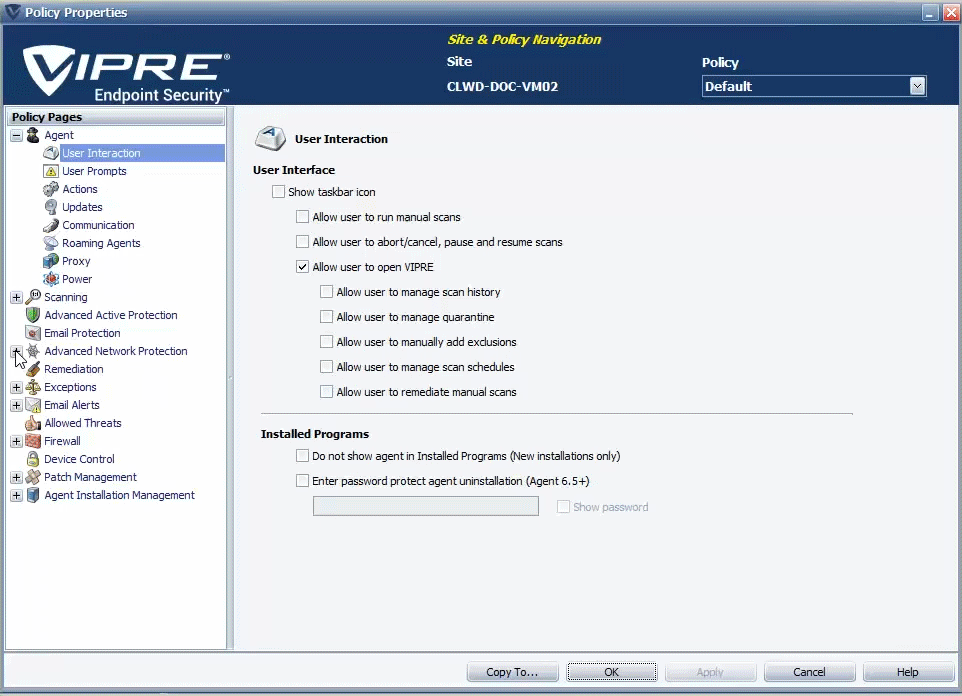Collapse the Agent tree node
Screen dimensions: 962x696
pyautogui.click(x=17, y=135)
